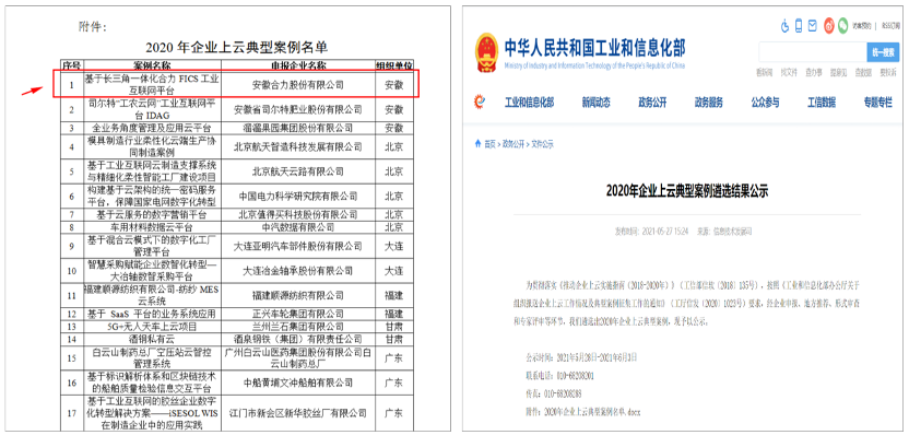Open the 工信数据 nav item
909x437 pixels.
[x=821, y=103]
